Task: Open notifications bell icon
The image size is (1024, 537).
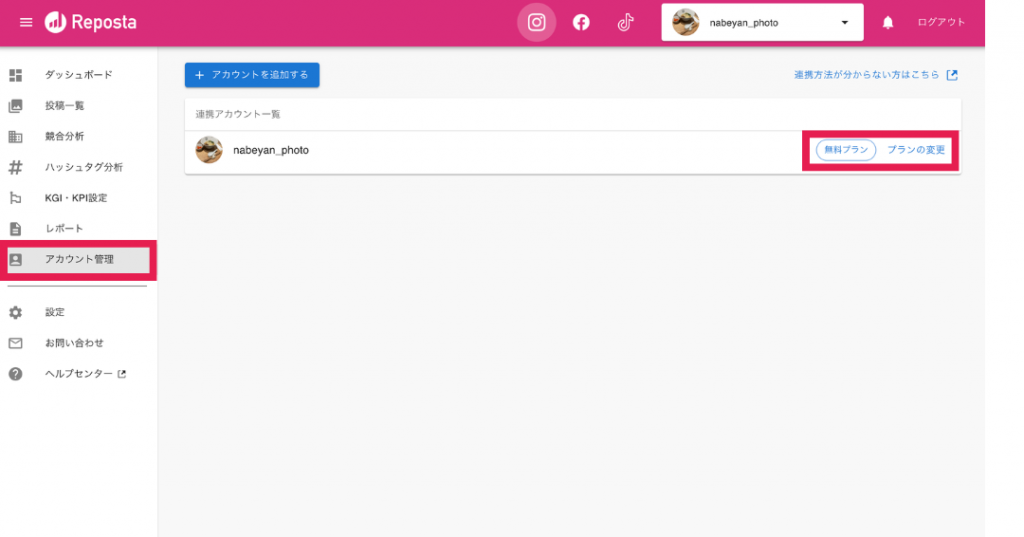Action: [887, 23]
